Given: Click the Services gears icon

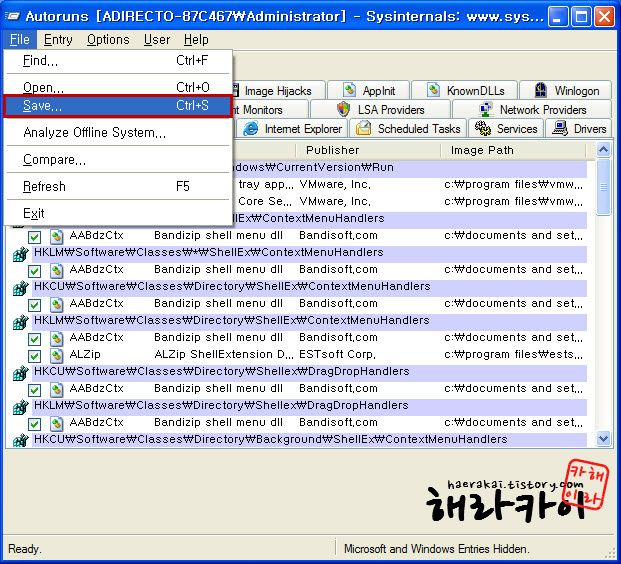Looking at the screenshot, I should [482, 128].
